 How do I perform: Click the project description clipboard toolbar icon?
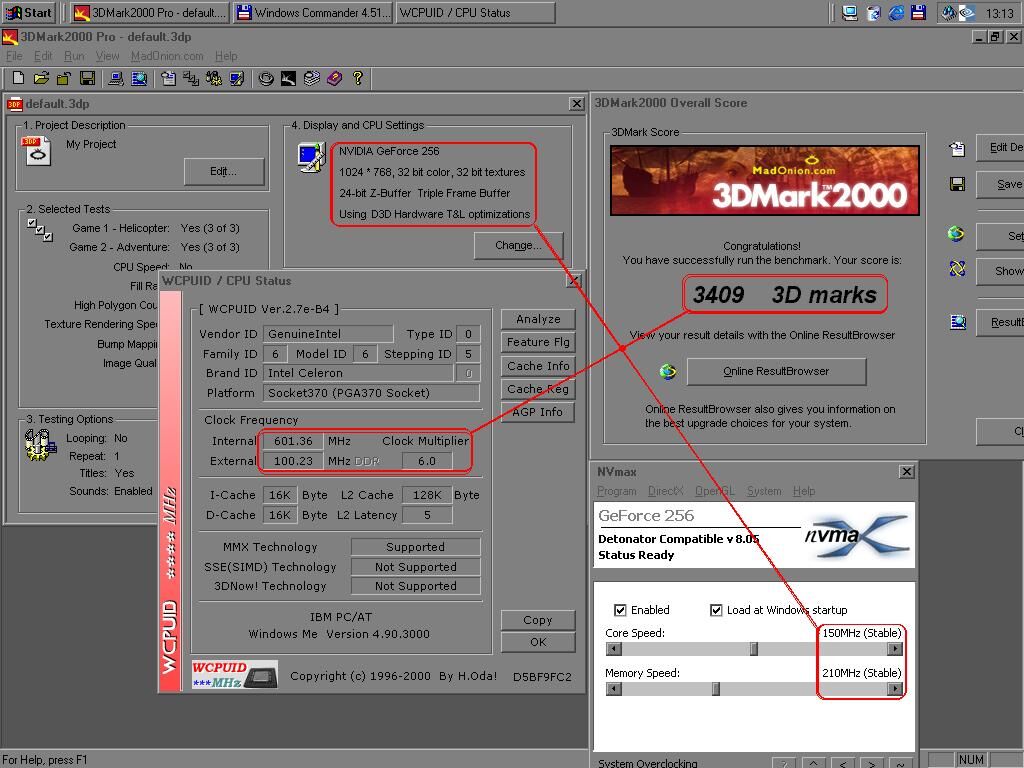click(x=168, y=78)
